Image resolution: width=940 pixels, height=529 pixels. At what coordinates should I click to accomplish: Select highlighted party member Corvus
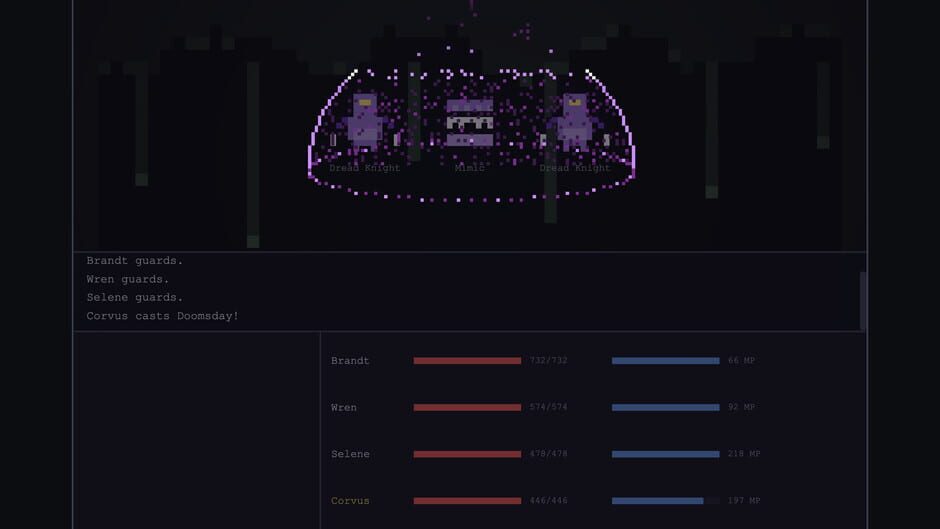coord(350,501)
